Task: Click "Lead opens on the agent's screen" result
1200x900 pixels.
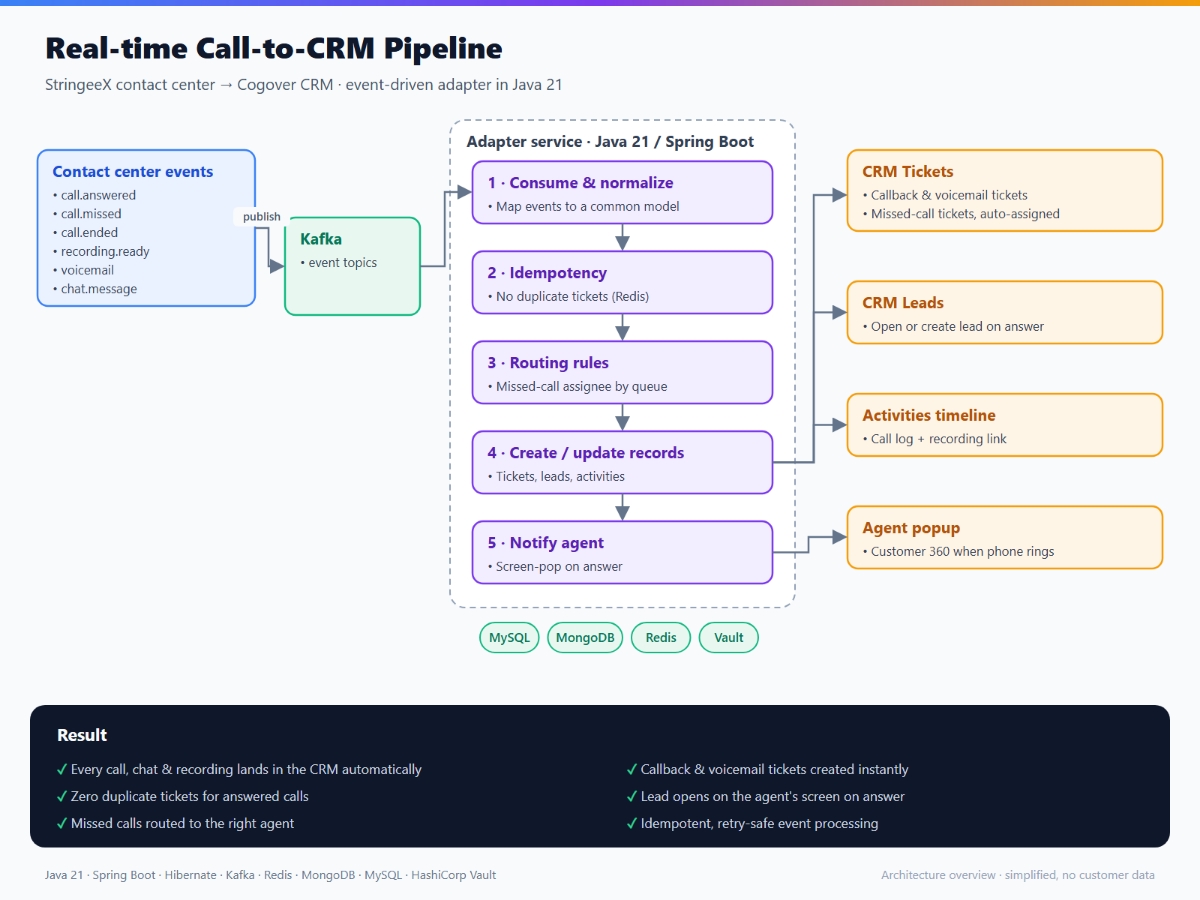Action: click(x=772, y=797)
